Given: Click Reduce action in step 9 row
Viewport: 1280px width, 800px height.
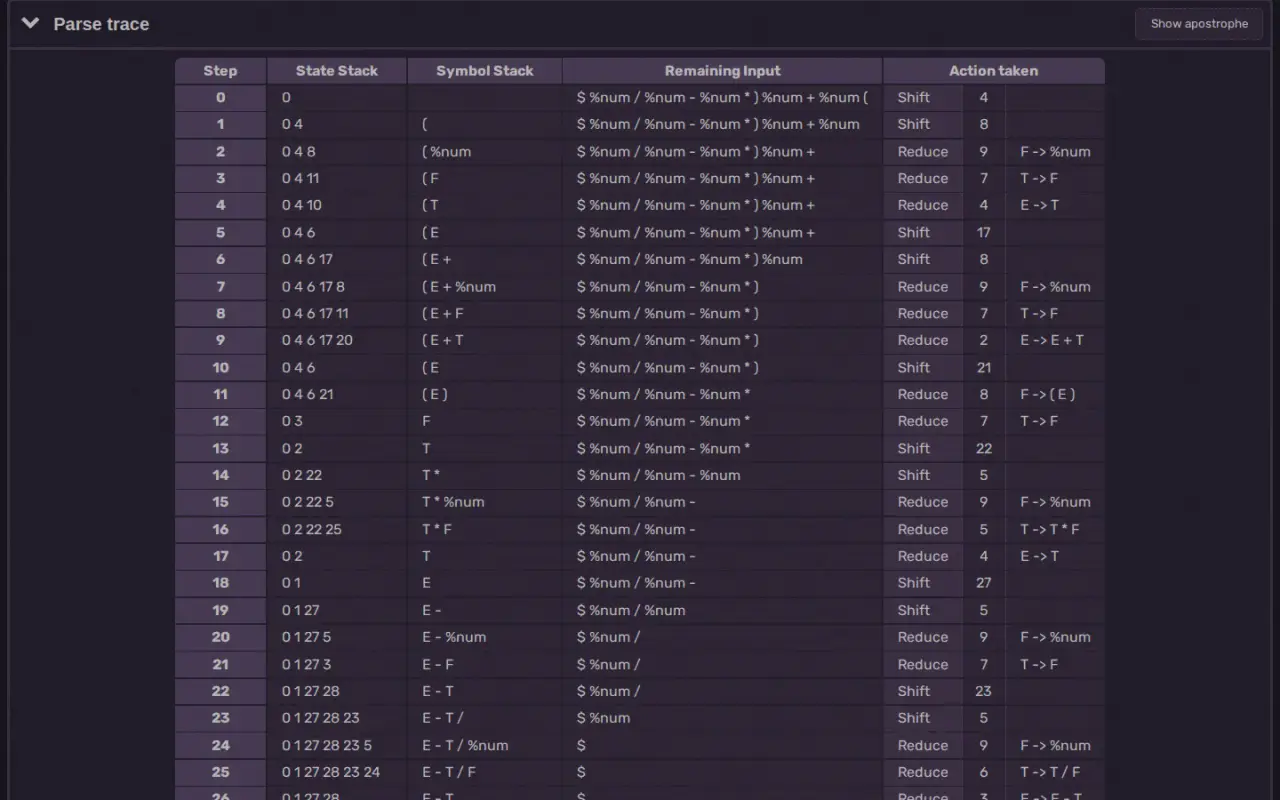Looking at the screenshot, I should 923,340.
